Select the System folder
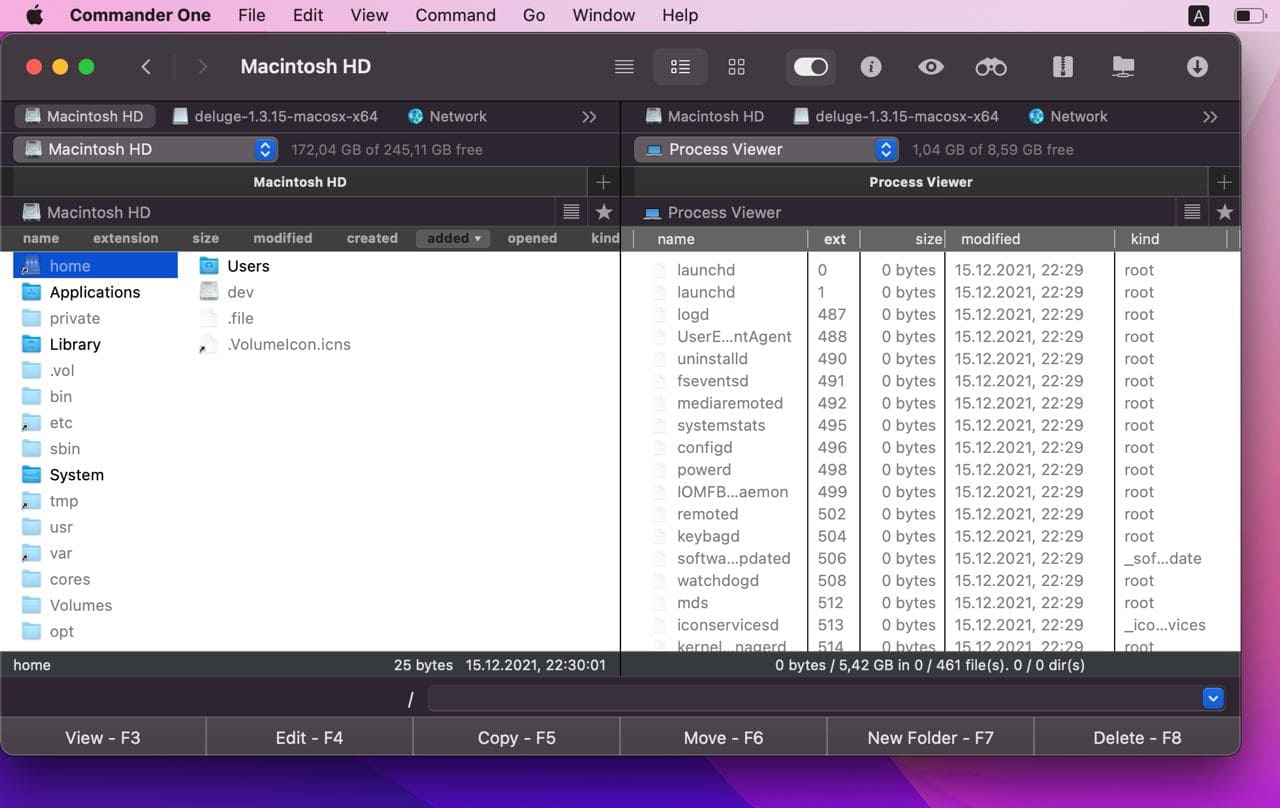This screenshot has width=1280, height=808. tap(96, 475)
